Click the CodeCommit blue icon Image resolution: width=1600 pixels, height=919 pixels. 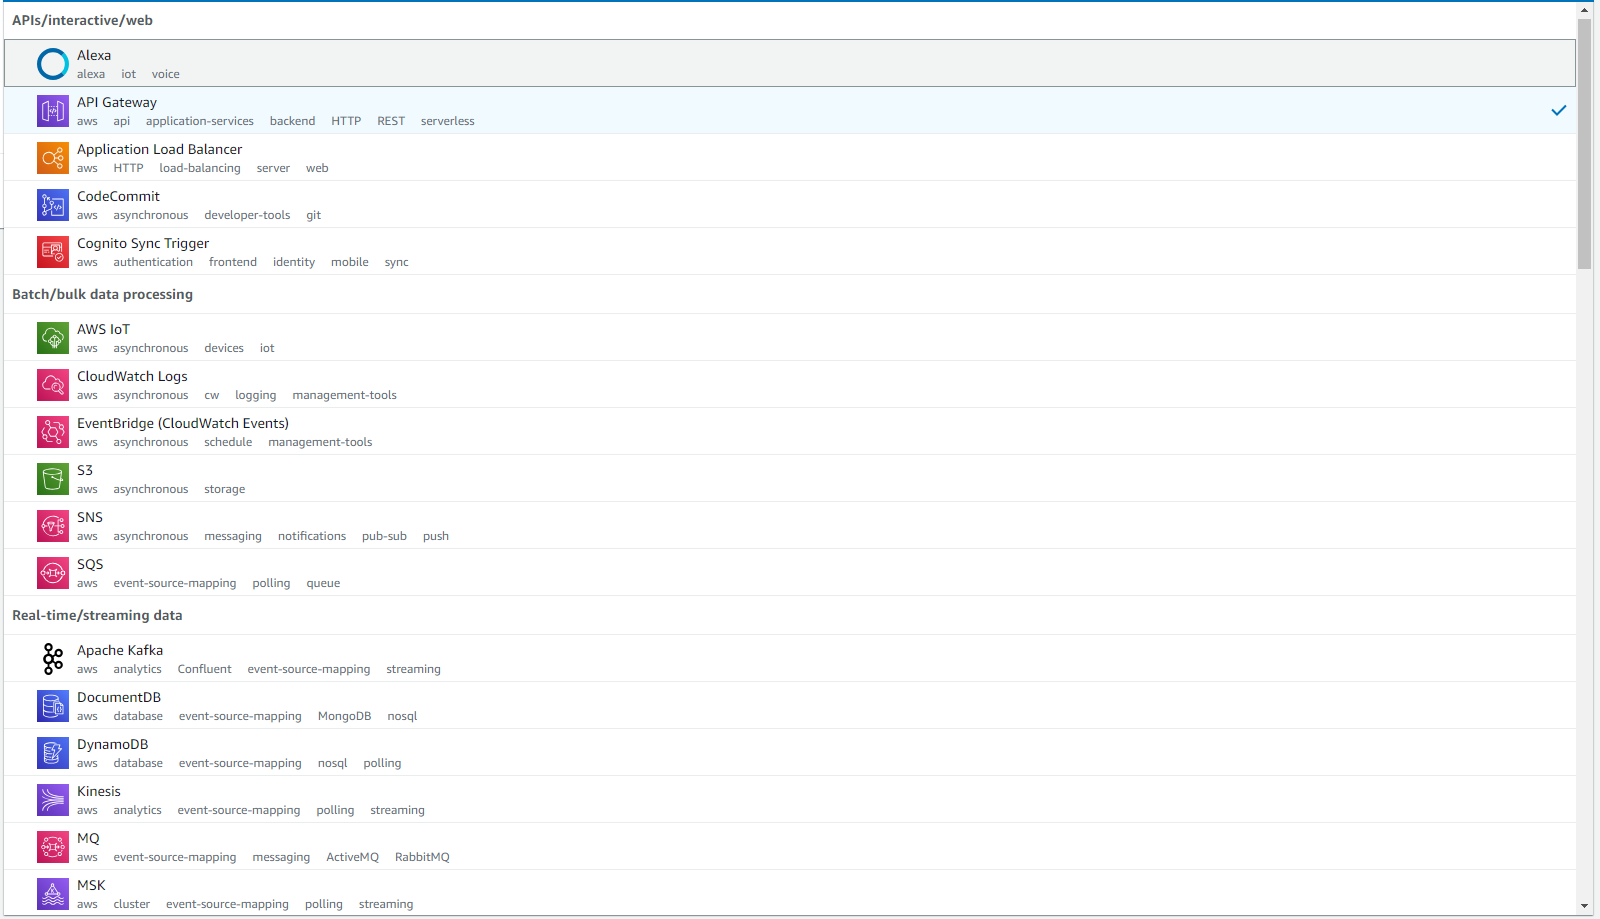(x=53, y=205)
